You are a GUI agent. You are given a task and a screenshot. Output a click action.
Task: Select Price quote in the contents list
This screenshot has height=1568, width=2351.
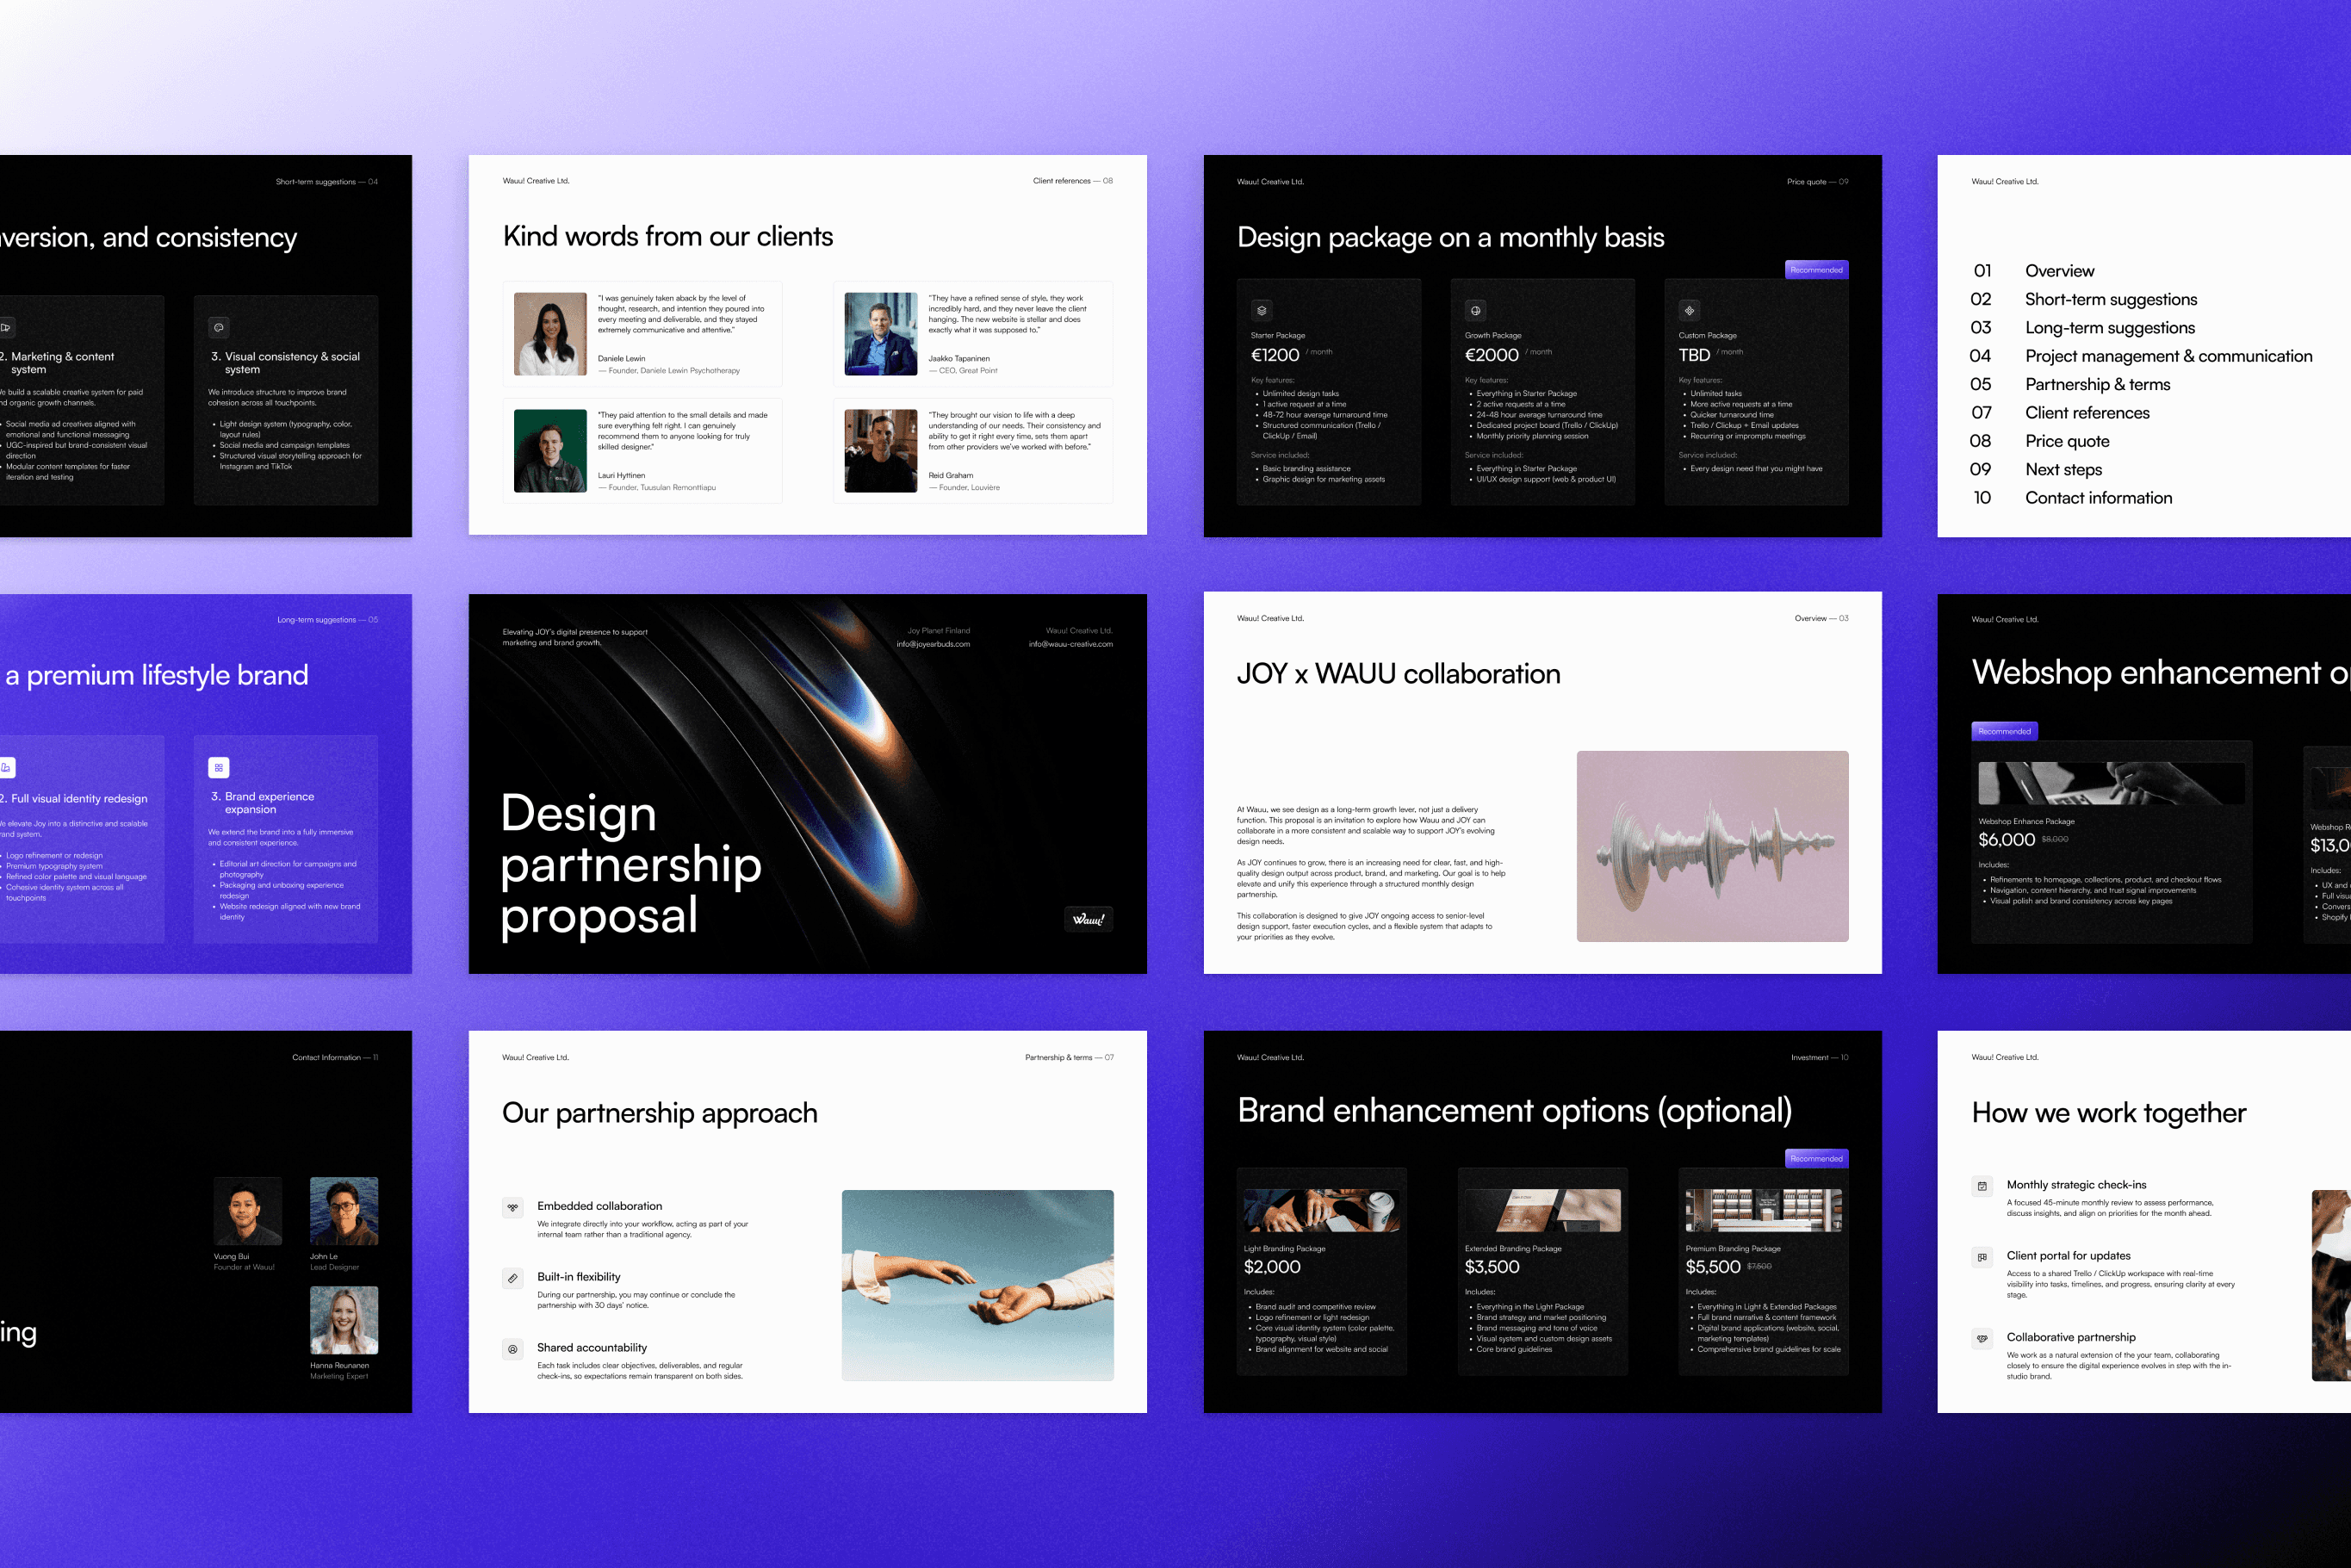pos(2067,441)
